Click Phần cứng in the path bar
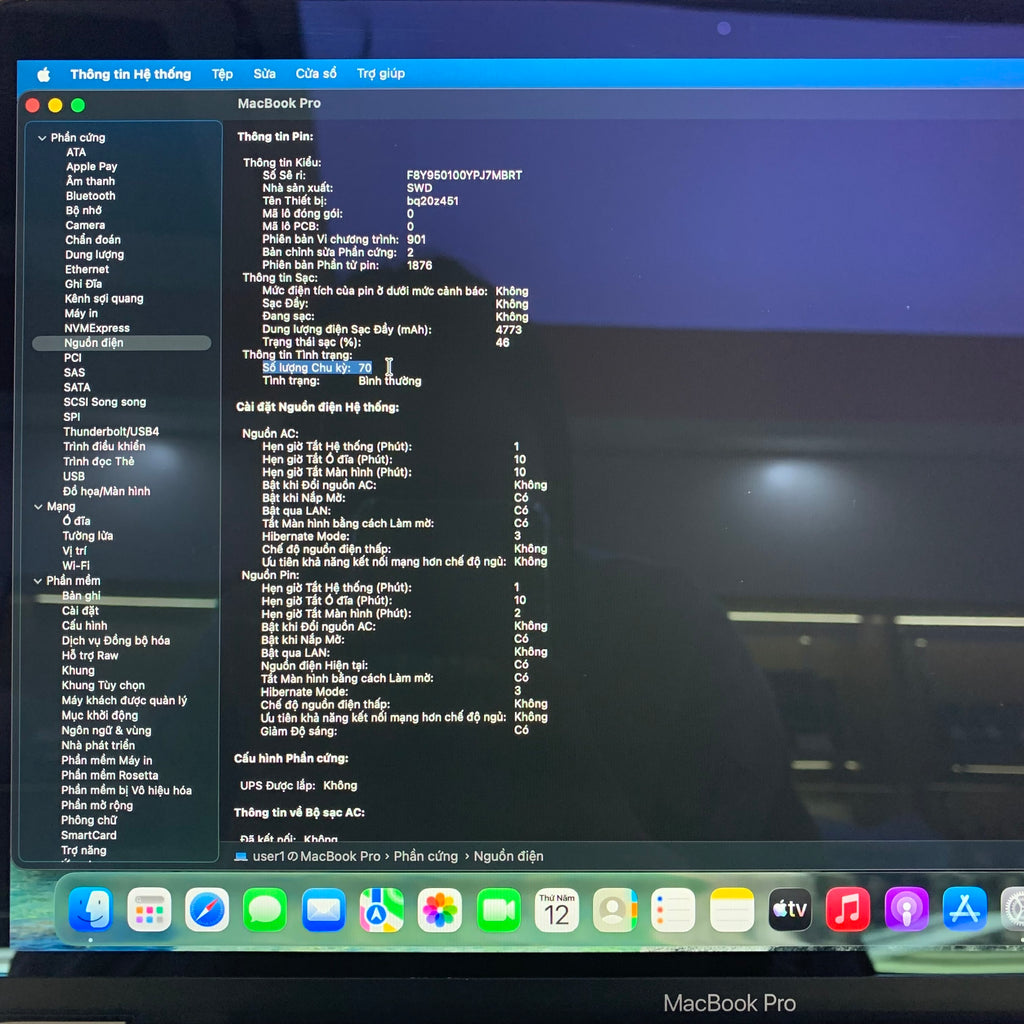Screen dimensions: 1024x1024 tap(425, 856)
